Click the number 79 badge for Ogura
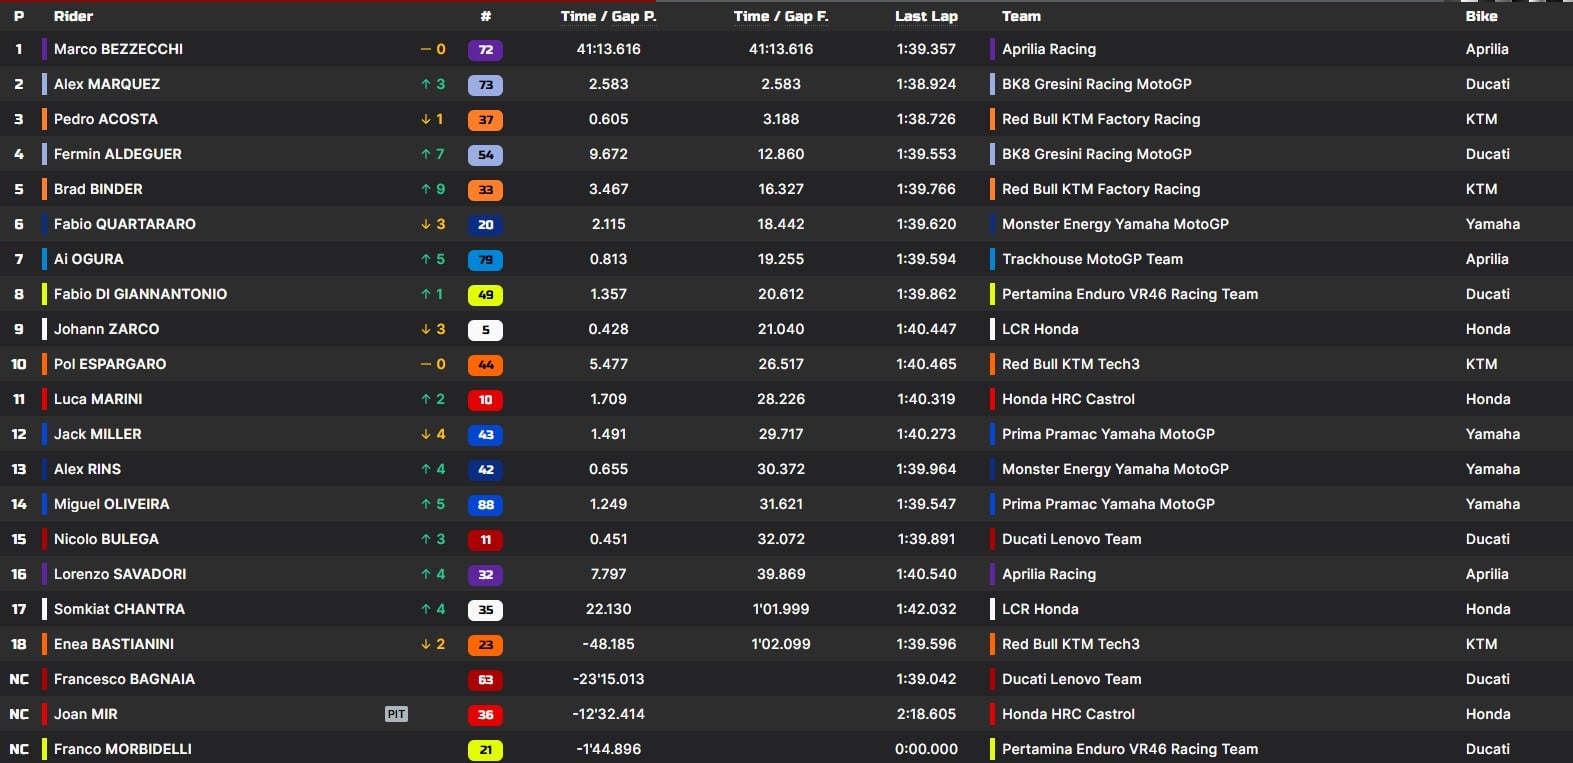The image size is (1573, 763). click(x=485, y=260)
